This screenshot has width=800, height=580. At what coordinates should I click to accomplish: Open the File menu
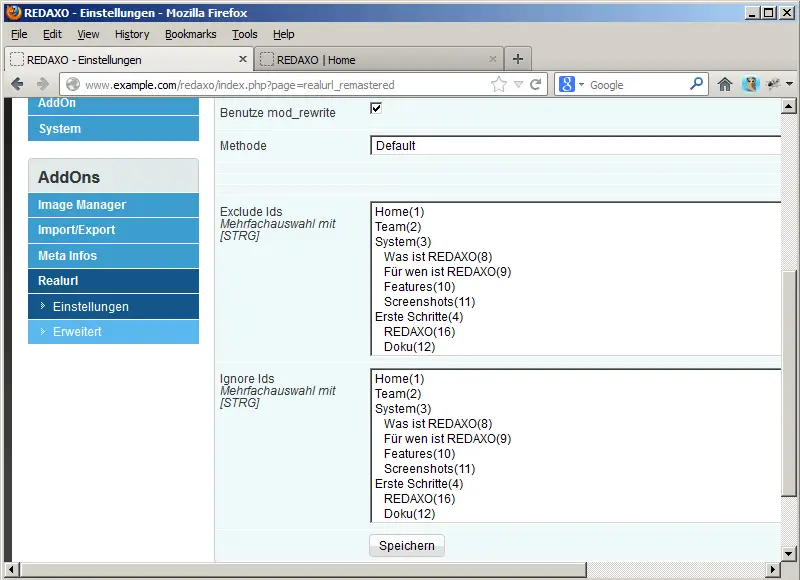19,34
